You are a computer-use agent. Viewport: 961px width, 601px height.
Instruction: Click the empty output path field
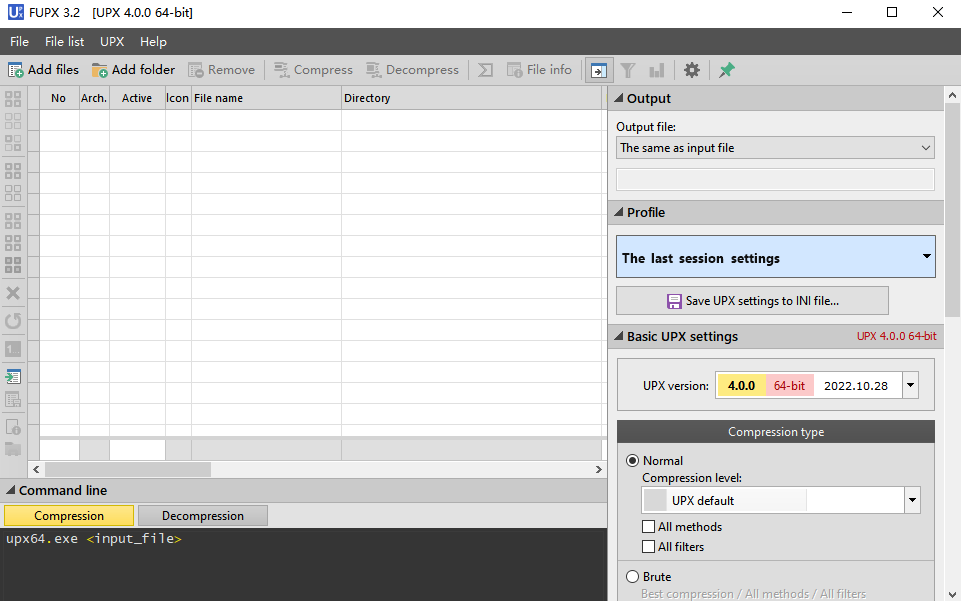(775, 180)
